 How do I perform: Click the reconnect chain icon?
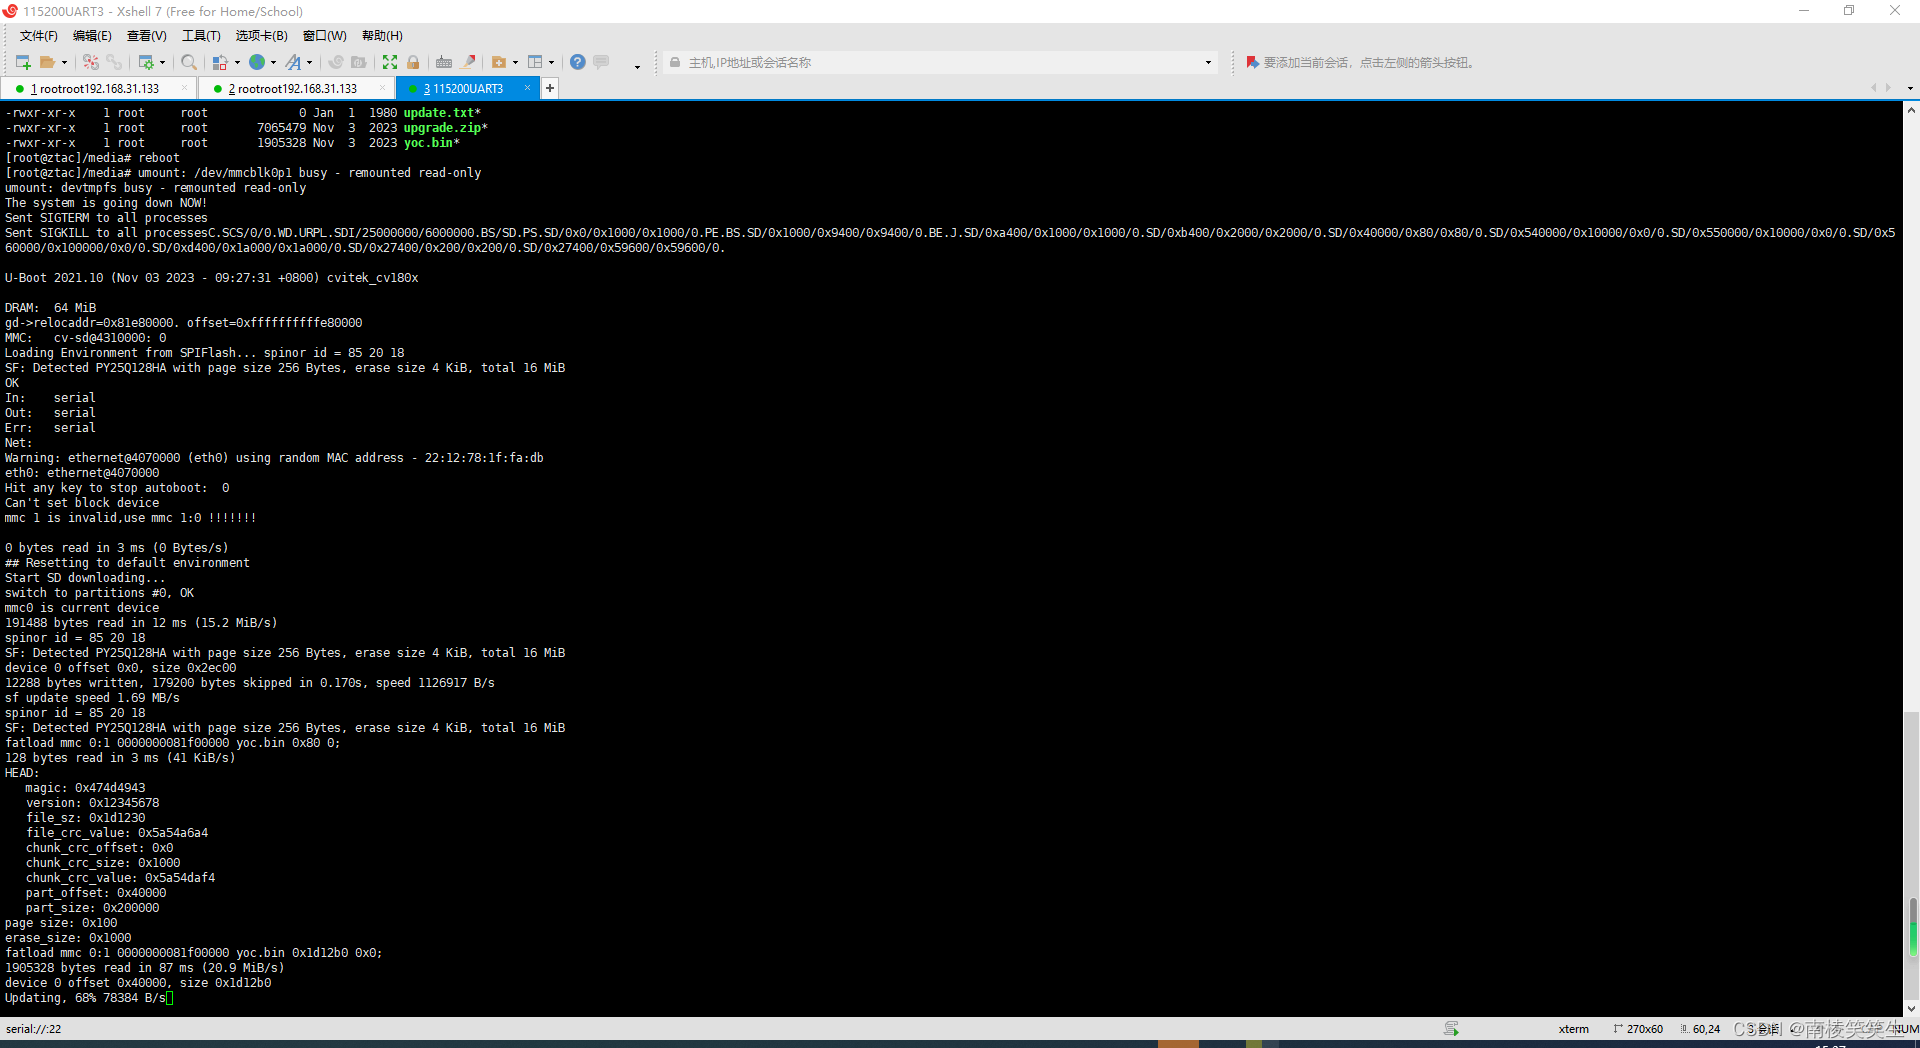pos(115,62)
